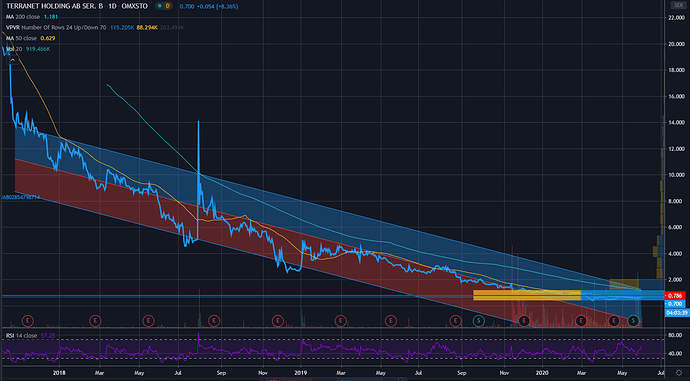Select the MA 50 close indicator legend
690x381 pixels.
click(x=21, y=38)
